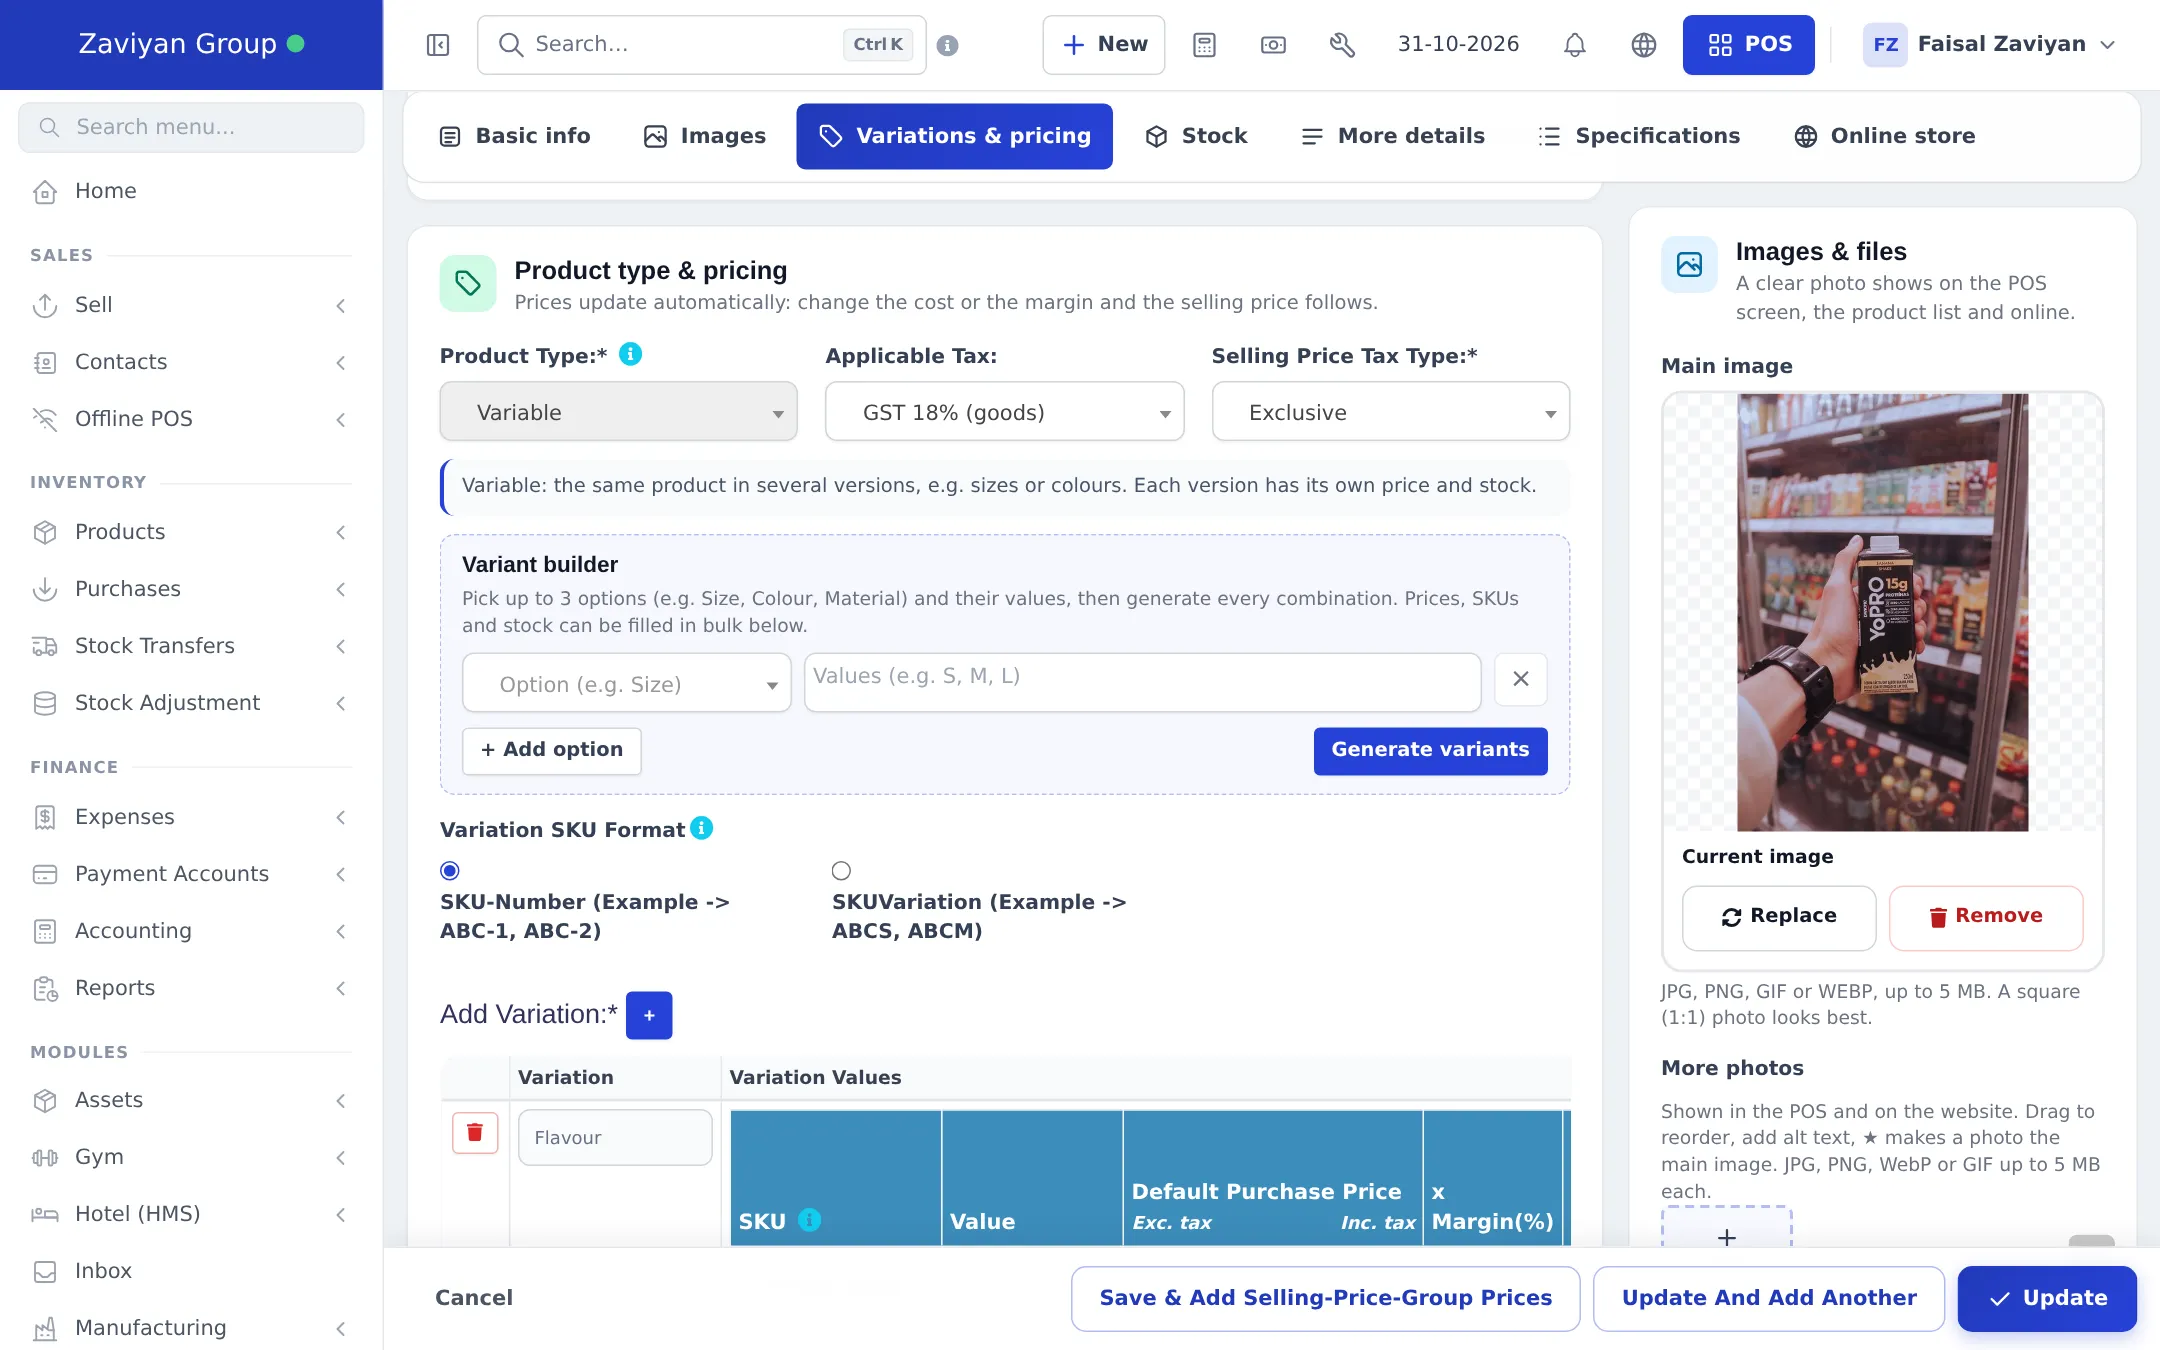Open Product Type dropdown set to Variable
This screenshot has width=2160, height=1350.
pyautogui.click(x=618, y=412)
